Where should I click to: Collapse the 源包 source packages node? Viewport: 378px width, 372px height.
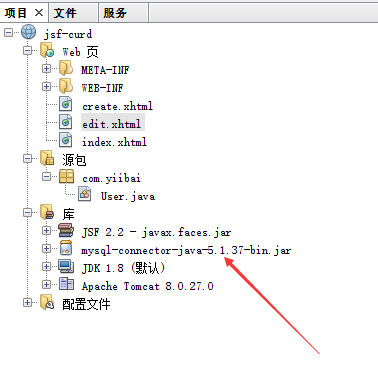click(28, 158)
